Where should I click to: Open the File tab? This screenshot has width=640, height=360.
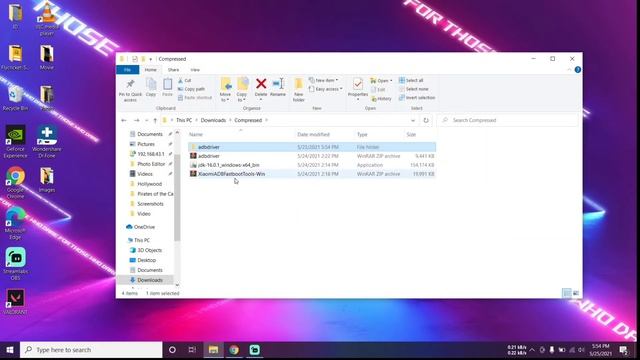pos(127,70)
